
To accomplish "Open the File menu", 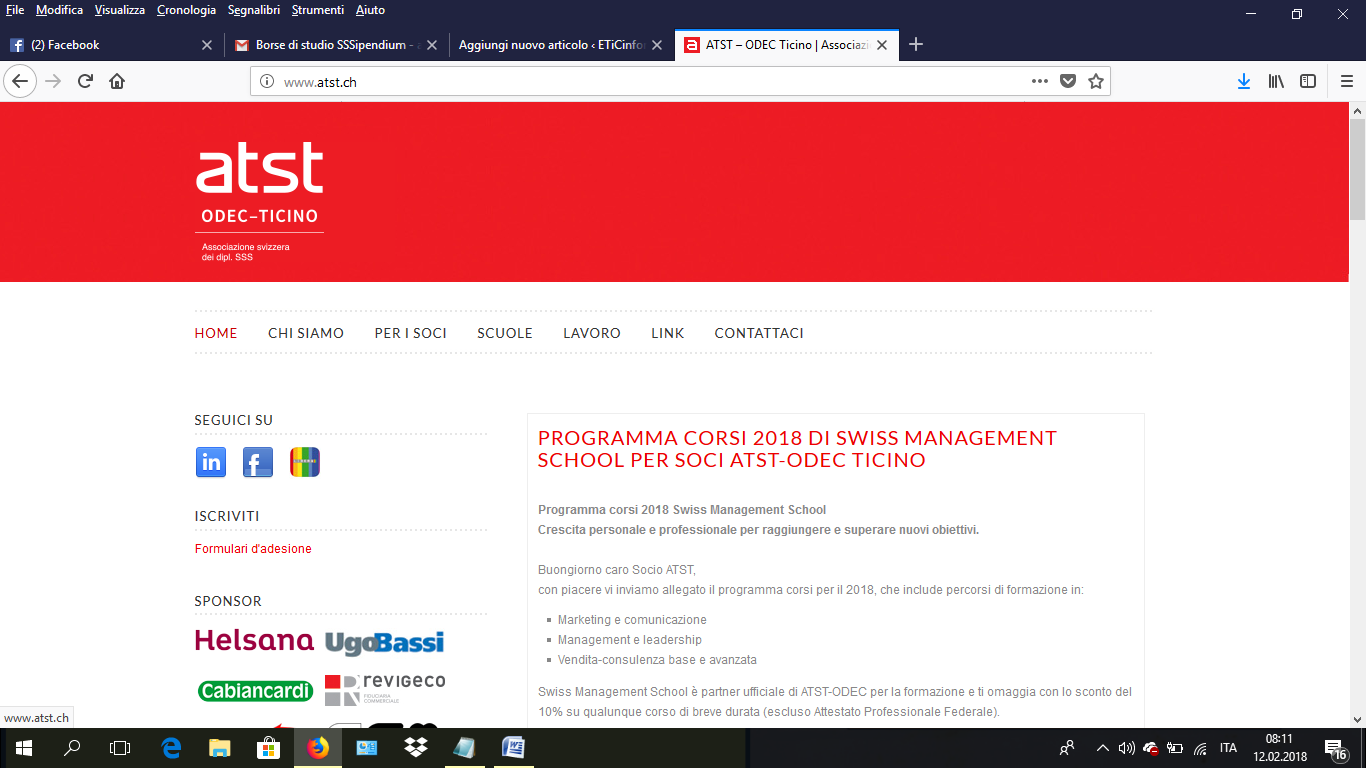I will 15,10.
